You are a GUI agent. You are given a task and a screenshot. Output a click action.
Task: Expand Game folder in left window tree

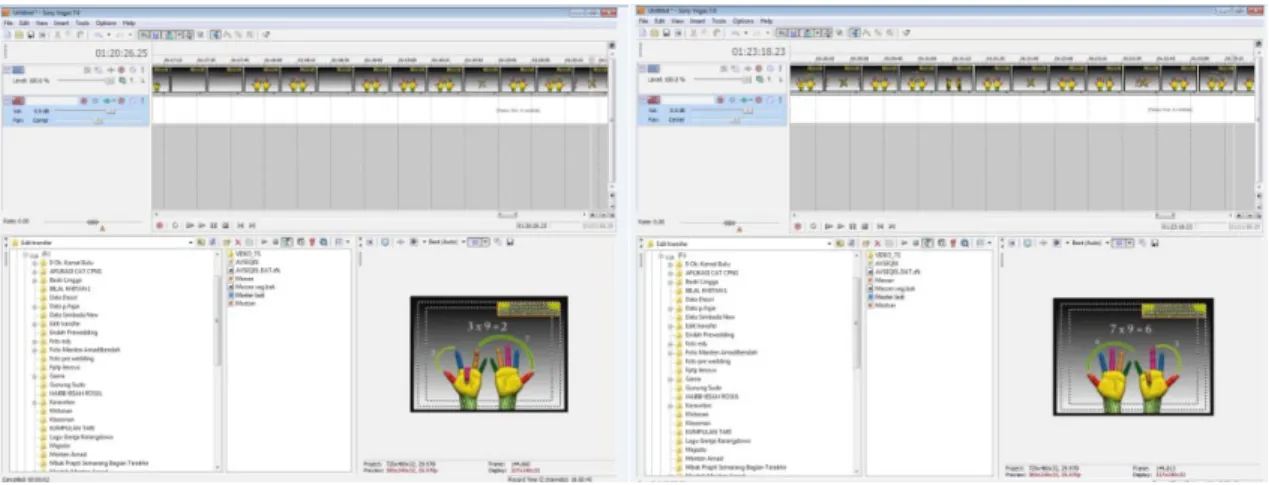[34, 376]
